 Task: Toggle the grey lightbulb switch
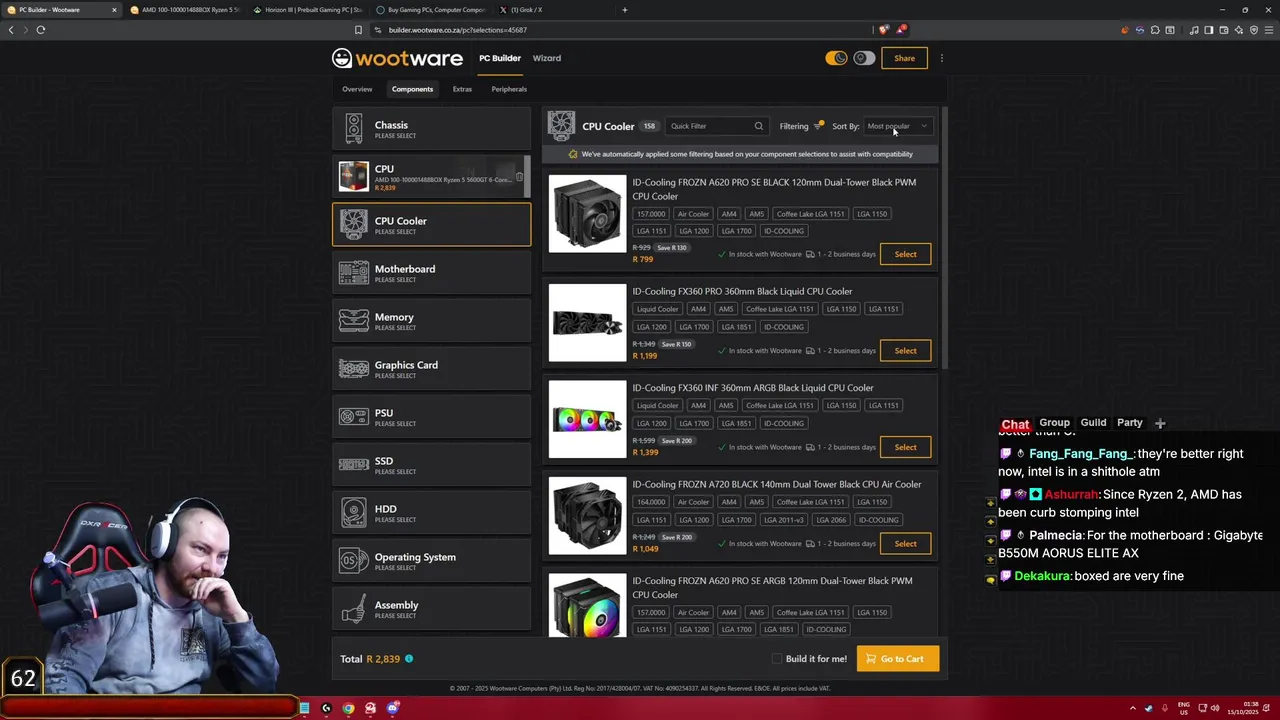tap(864, 58)
